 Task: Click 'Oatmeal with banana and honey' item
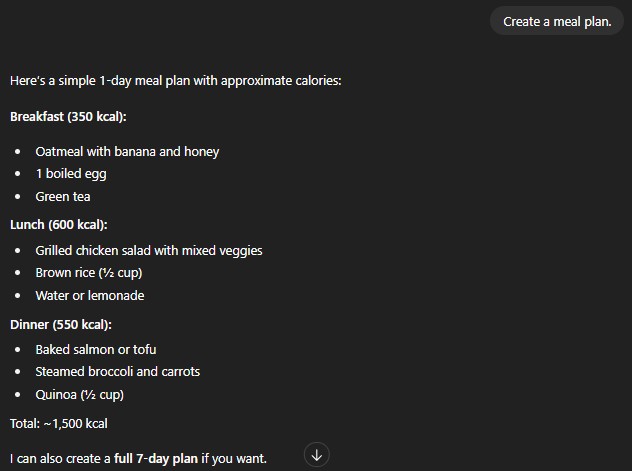coord(127,152)
